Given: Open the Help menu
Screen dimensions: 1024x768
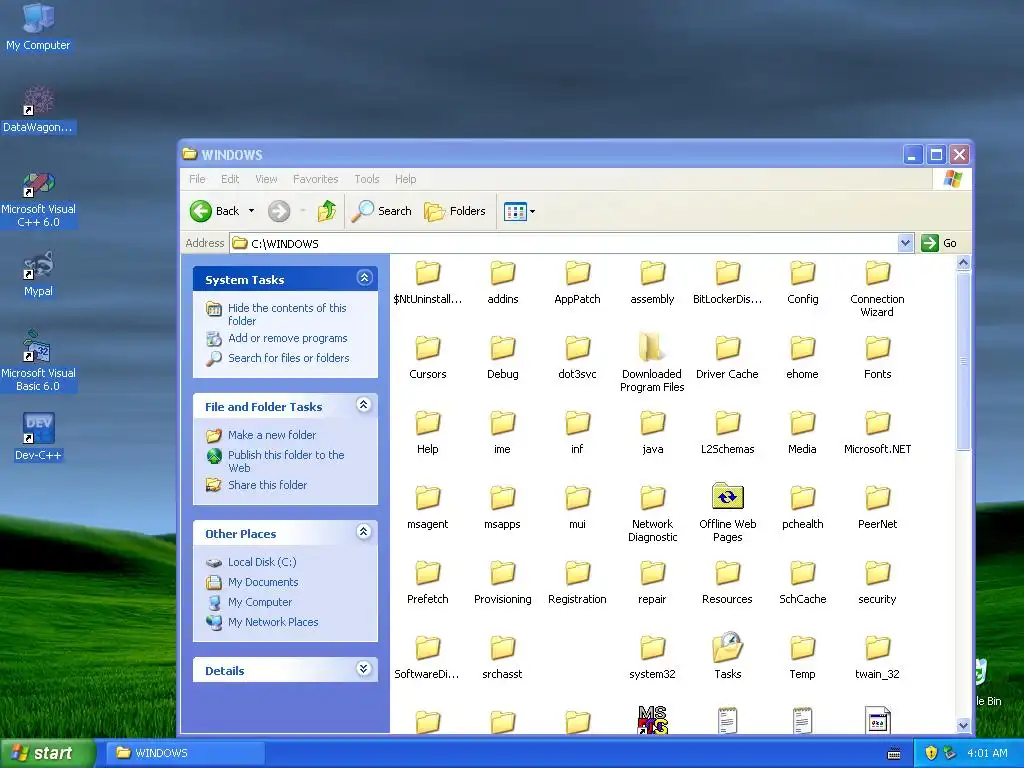Looking at the screenshot, I should (x=405, y=179).
